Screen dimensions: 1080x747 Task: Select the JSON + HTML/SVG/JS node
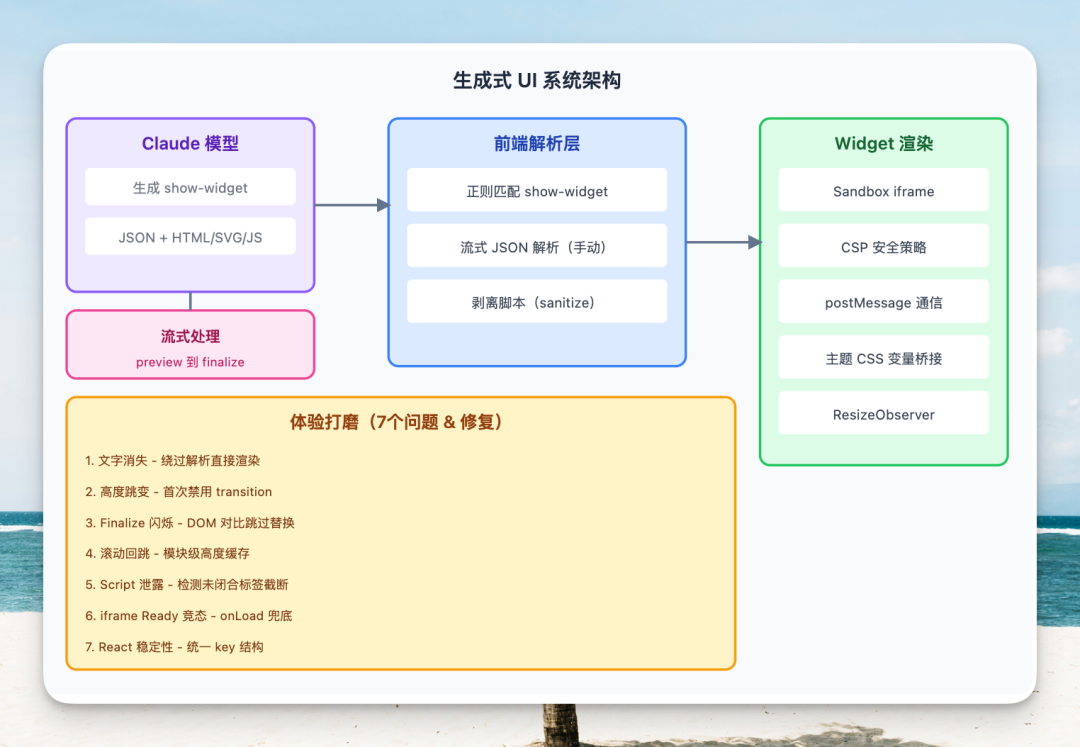190,237
